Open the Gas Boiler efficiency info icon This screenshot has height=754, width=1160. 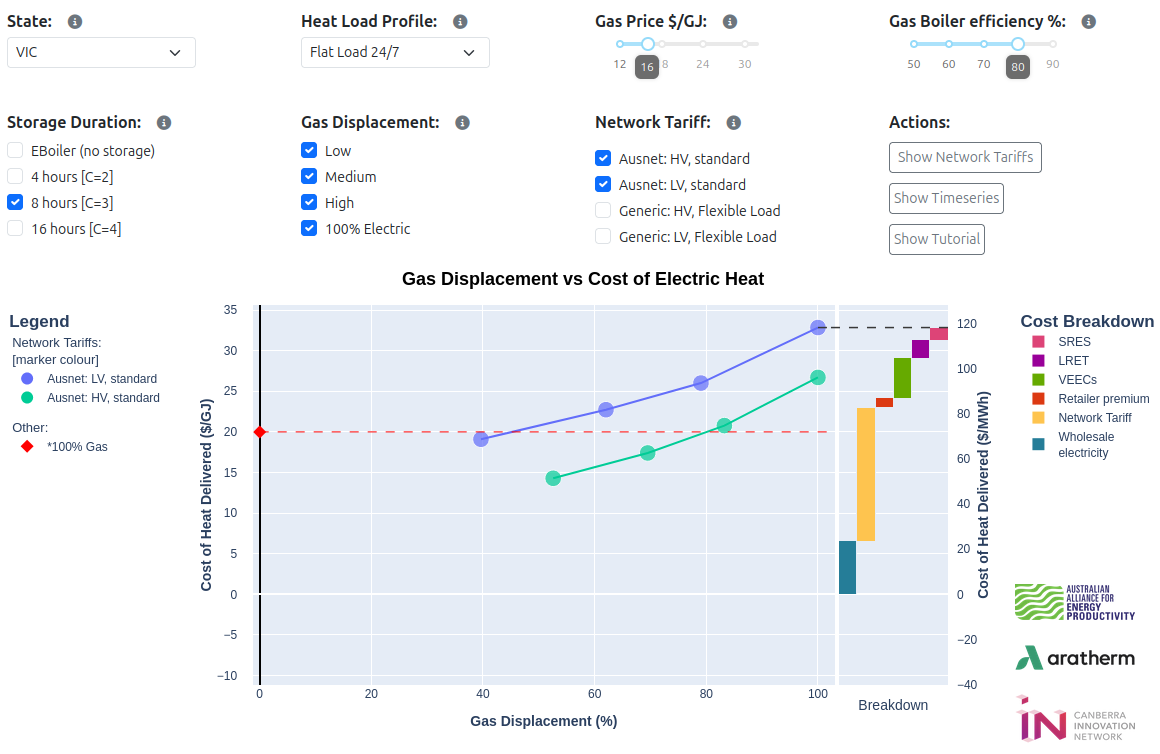[1088, 21]
